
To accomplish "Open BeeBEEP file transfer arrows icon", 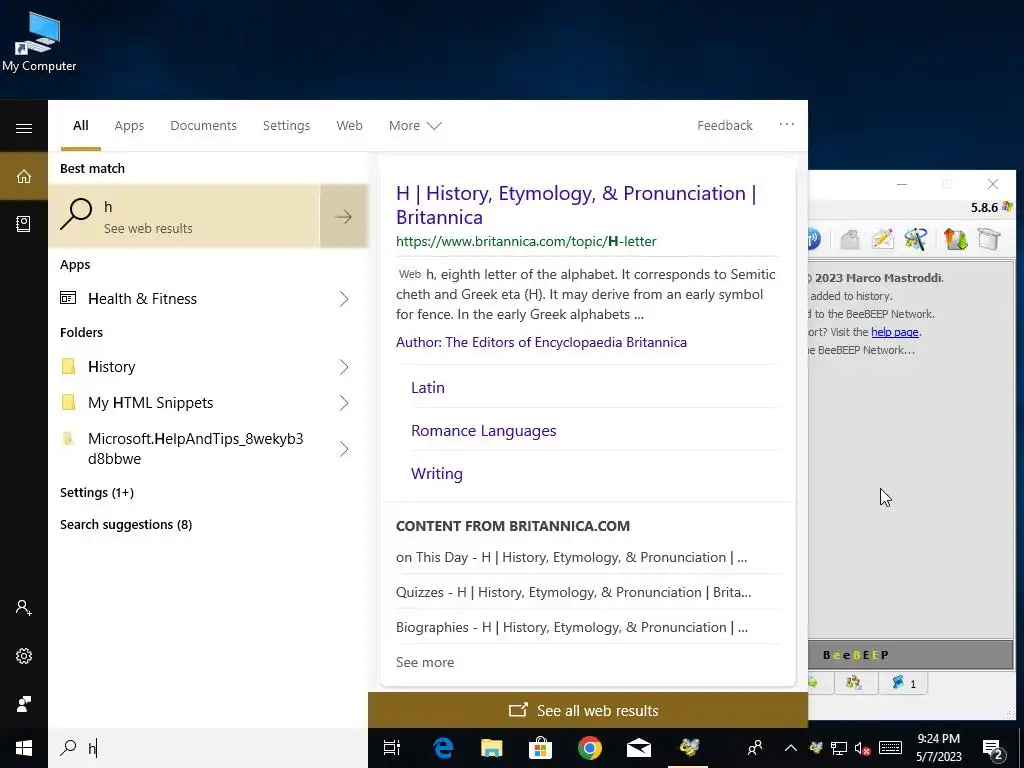I will click(x=955, y=239).
